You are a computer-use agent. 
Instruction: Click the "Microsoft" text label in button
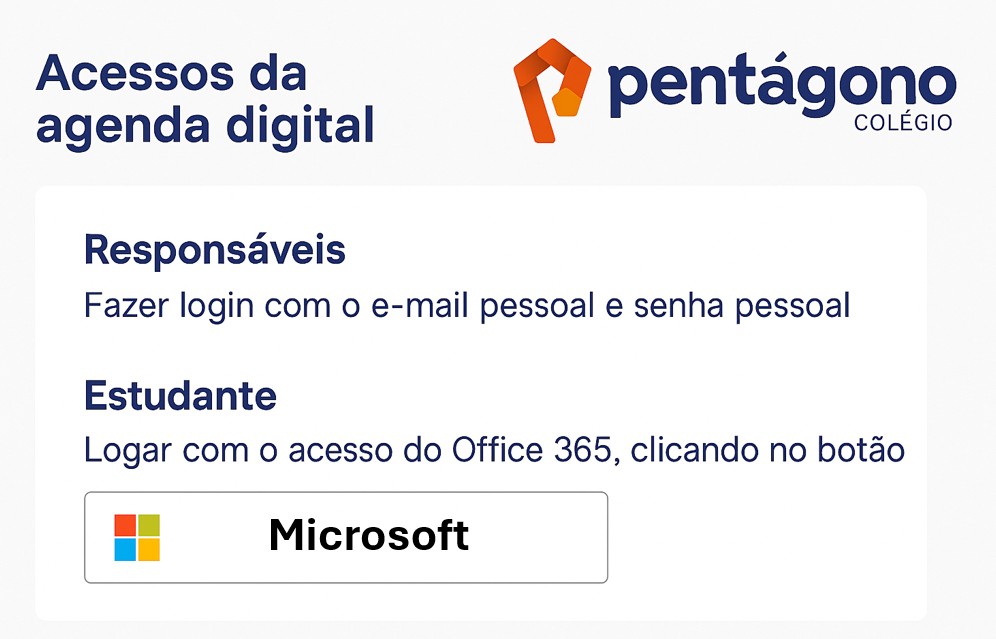coord(369,536)
